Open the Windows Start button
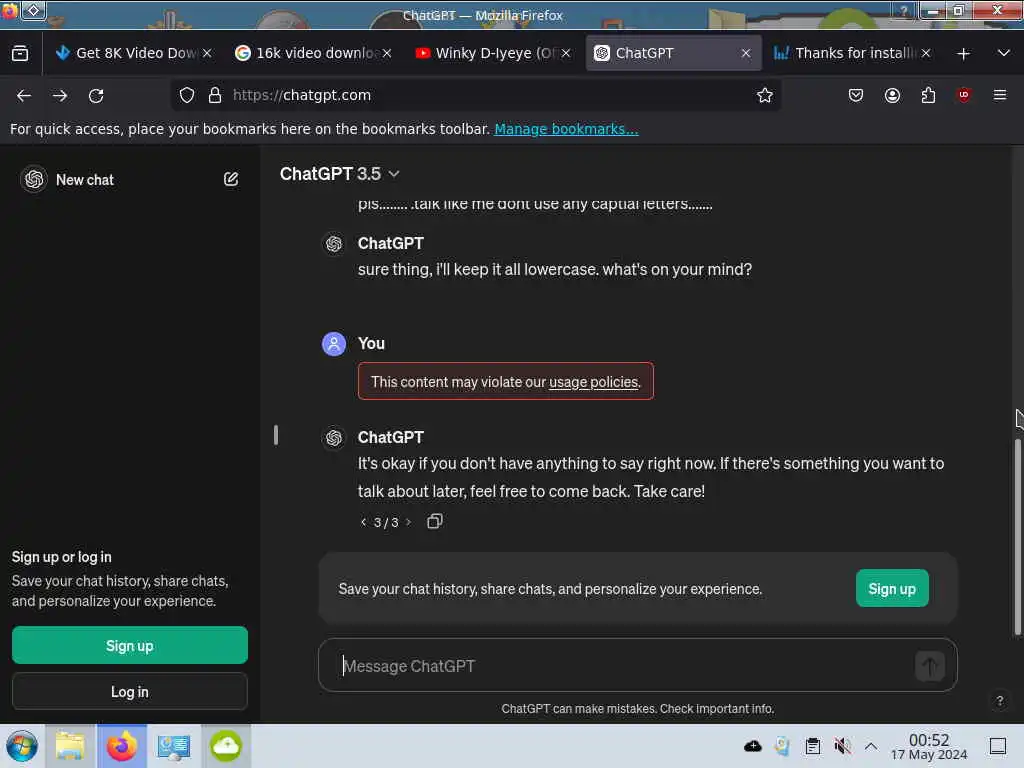Image resolution: width=1024 pixels, height=768 pixels. (x=22, y=746)
